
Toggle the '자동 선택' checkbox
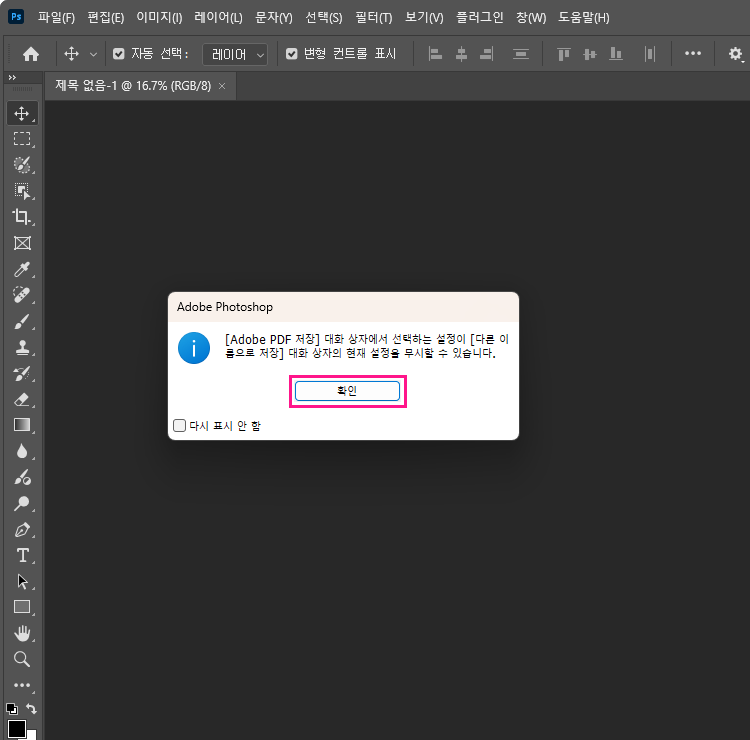point(119,54)
